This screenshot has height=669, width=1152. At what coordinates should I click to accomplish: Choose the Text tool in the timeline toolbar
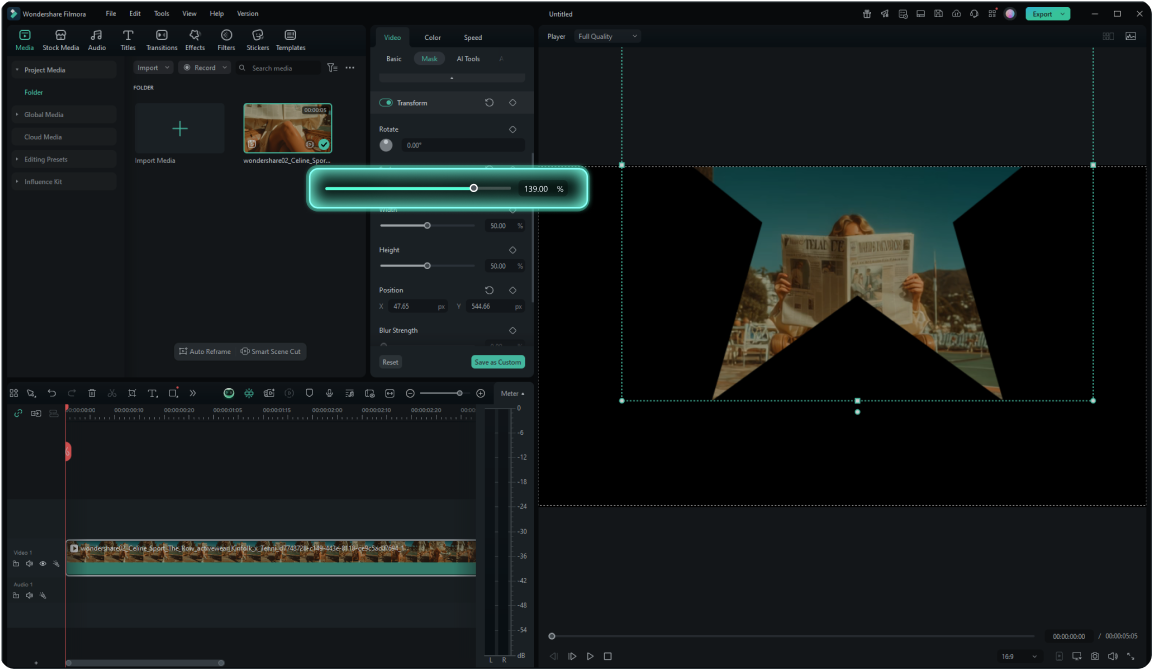(153, 394)
